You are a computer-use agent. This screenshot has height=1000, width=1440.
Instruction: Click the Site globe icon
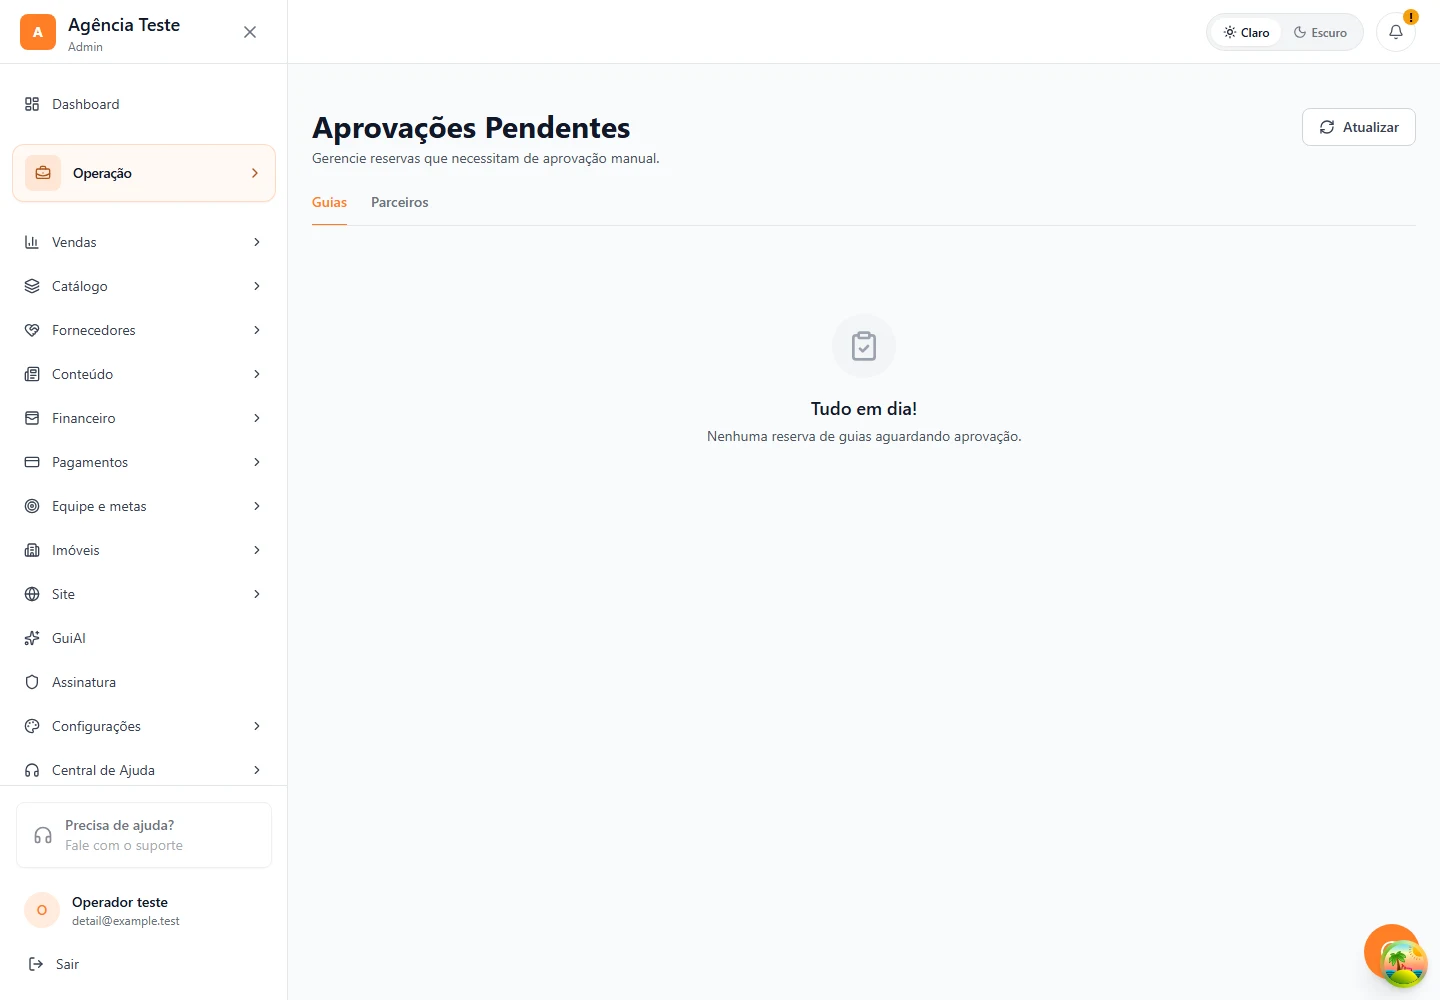point(32,594)
